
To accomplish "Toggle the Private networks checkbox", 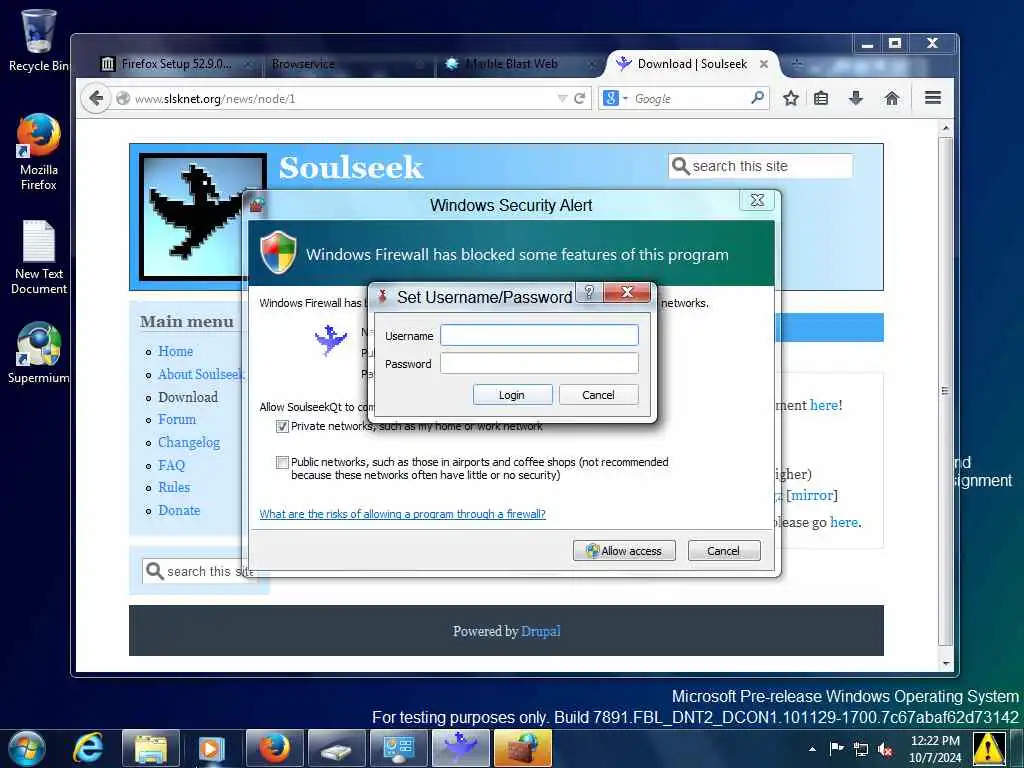I will pos(282,426).
